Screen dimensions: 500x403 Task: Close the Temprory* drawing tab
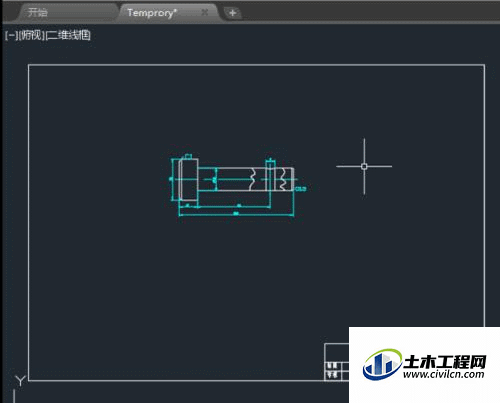[205, 12]
